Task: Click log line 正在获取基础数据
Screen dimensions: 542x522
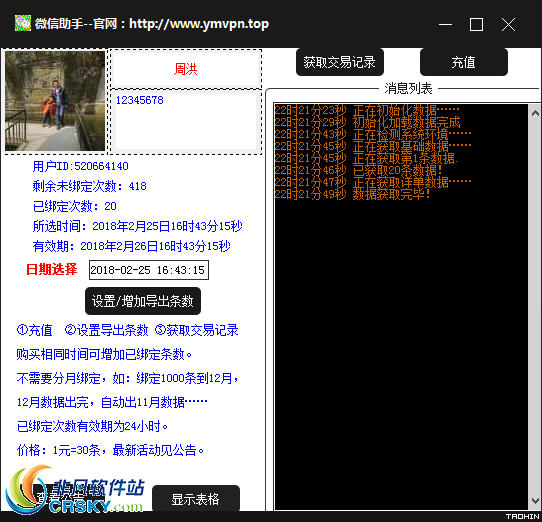Action: coord(373,146)
